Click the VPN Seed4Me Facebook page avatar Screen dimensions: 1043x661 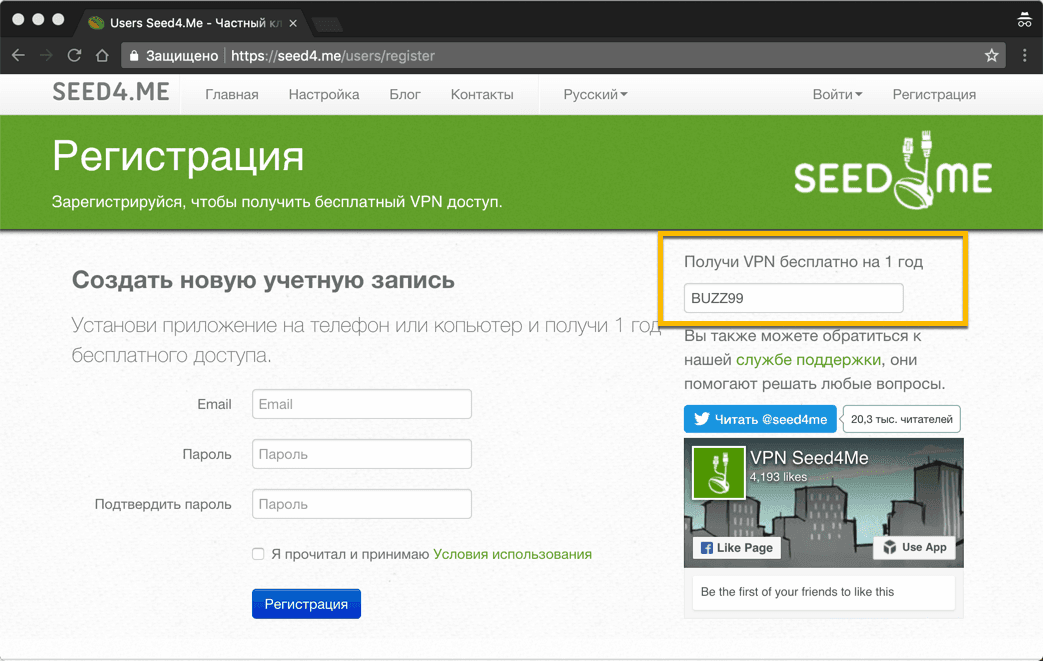click(x=718, y=473)
